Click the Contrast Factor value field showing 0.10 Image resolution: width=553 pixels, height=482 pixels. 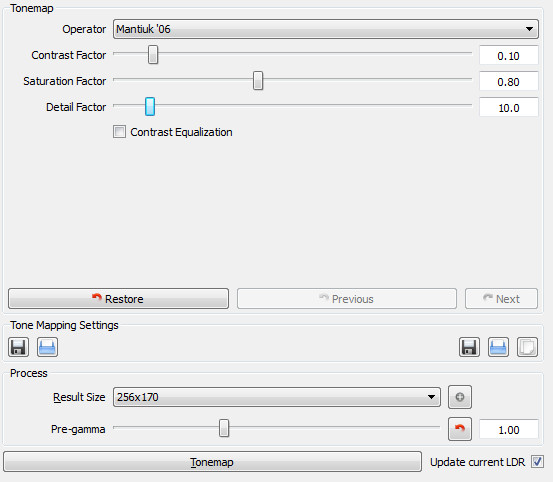click(x=509, y=55)
